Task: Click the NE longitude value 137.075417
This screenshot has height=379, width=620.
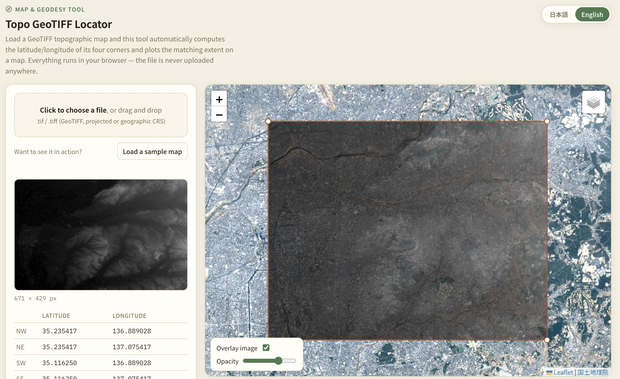Action: tap(132, 347)
